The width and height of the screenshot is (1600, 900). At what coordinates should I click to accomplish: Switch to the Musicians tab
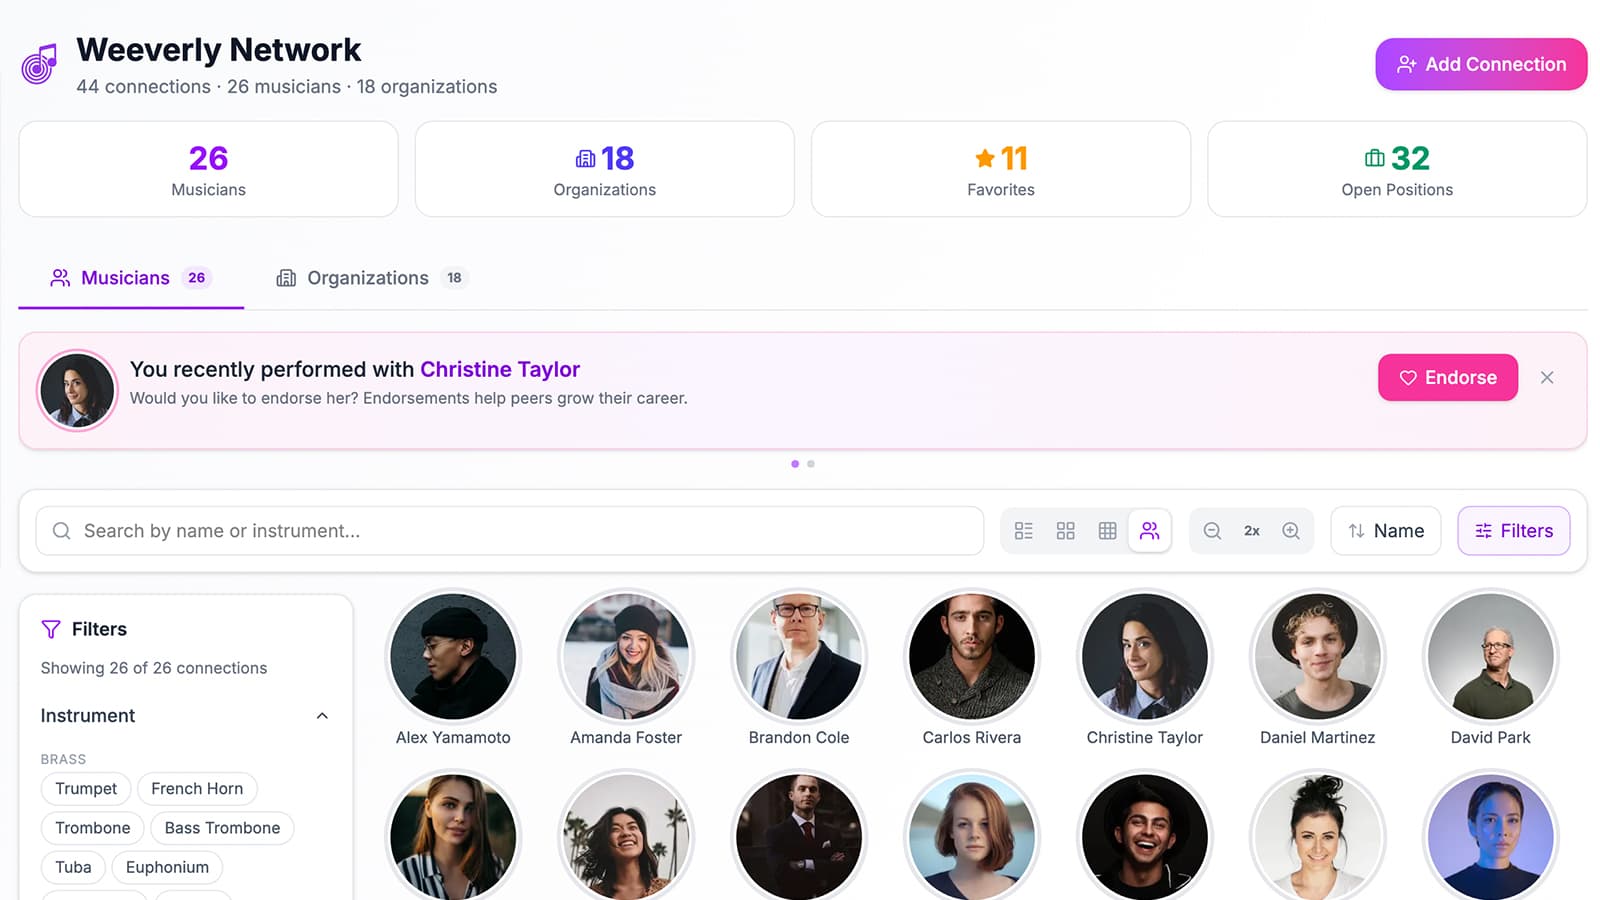coord(131,278)
